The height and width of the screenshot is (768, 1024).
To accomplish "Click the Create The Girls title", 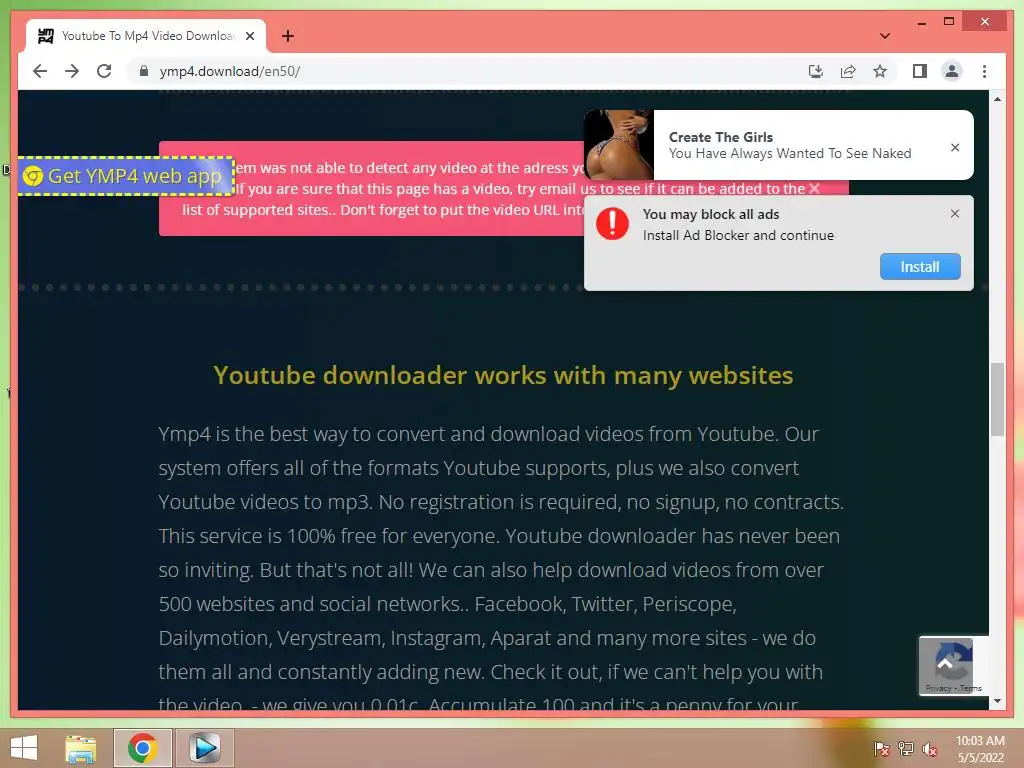I will click(720, 137).
